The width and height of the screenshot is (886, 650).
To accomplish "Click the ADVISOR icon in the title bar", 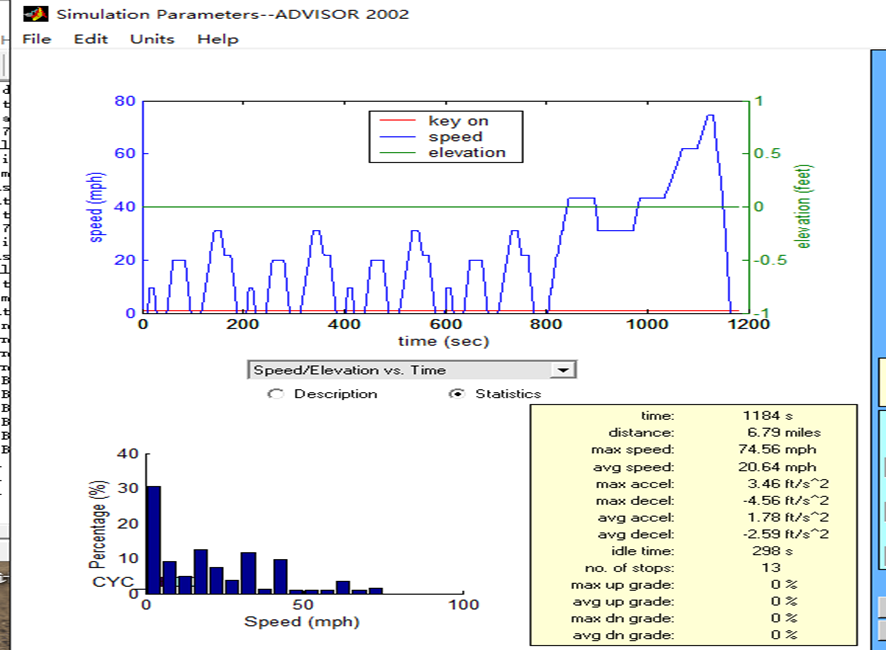I will click(35, 14).
